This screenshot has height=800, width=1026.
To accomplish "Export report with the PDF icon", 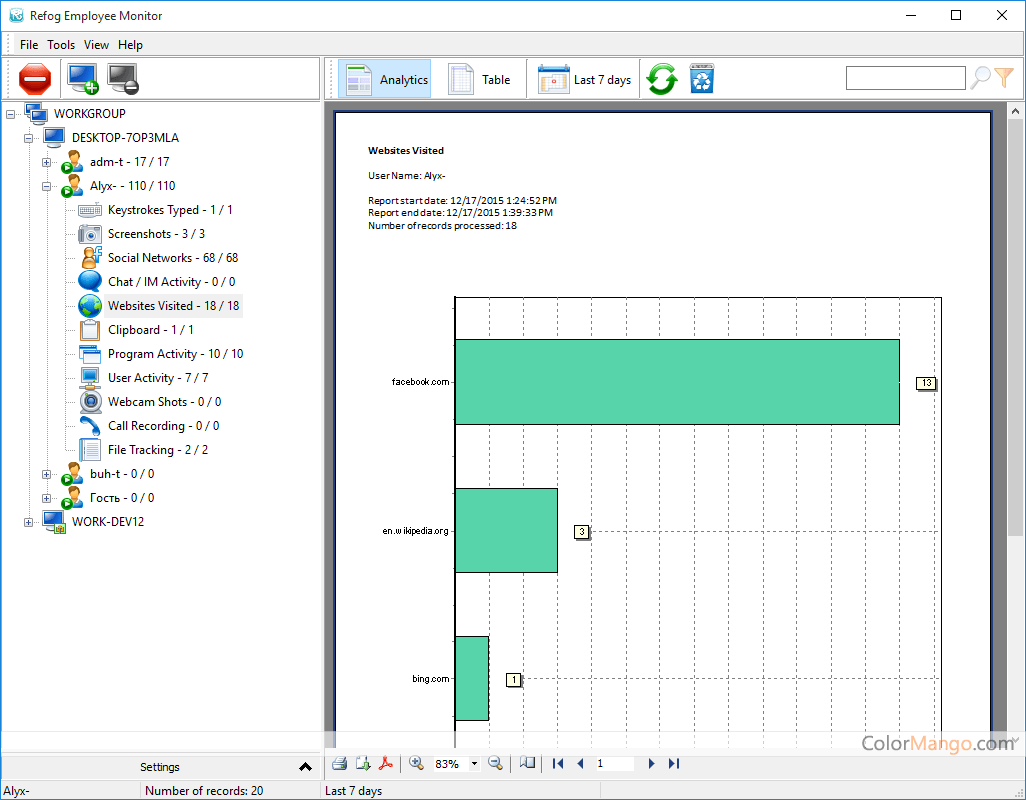I will (x=385, y=764).
